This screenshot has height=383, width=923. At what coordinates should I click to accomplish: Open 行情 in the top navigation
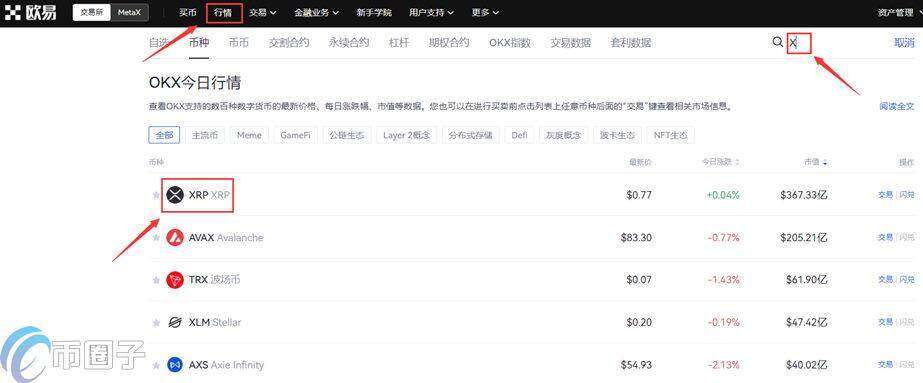(223, 12)
